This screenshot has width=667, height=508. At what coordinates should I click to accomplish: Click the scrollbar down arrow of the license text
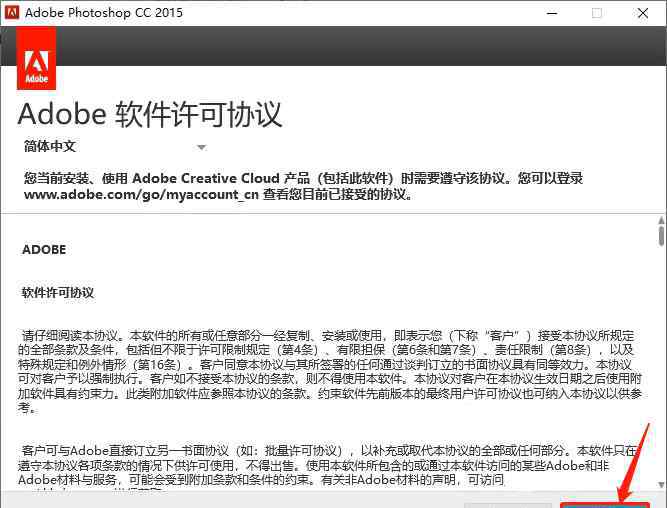coord(661,485)
